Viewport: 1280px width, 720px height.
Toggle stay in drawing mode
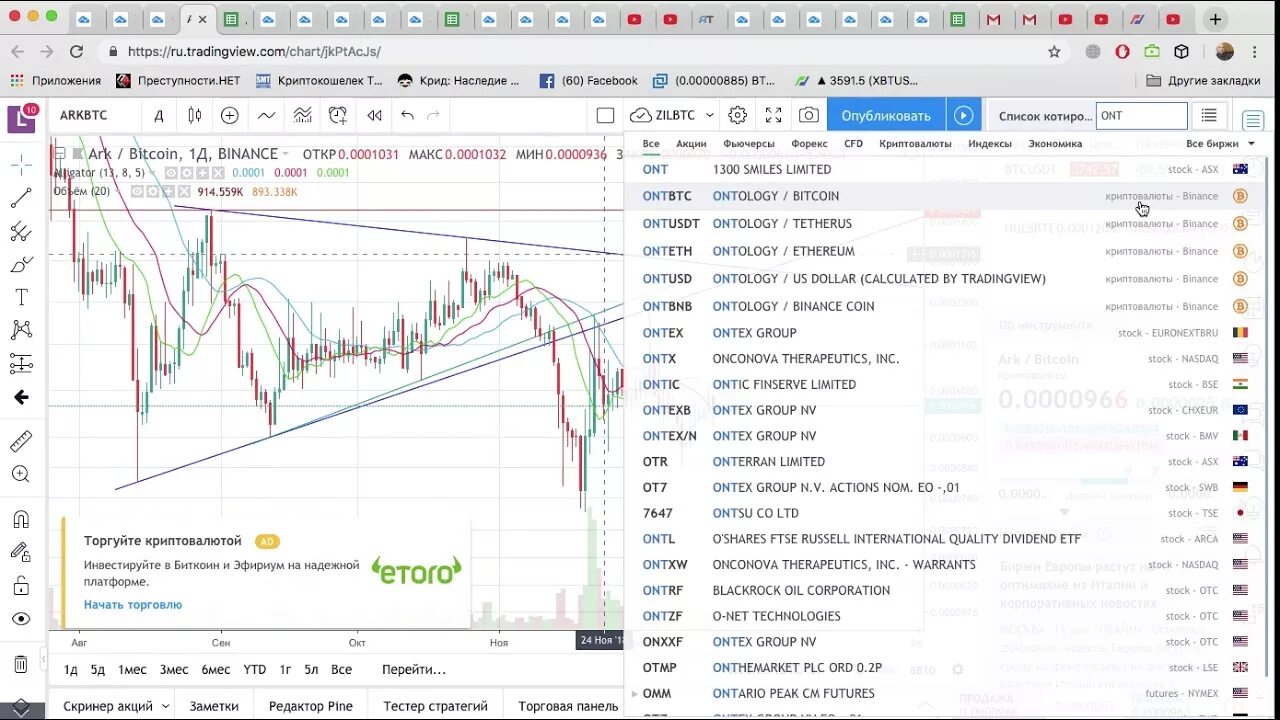tap(21, 552)
